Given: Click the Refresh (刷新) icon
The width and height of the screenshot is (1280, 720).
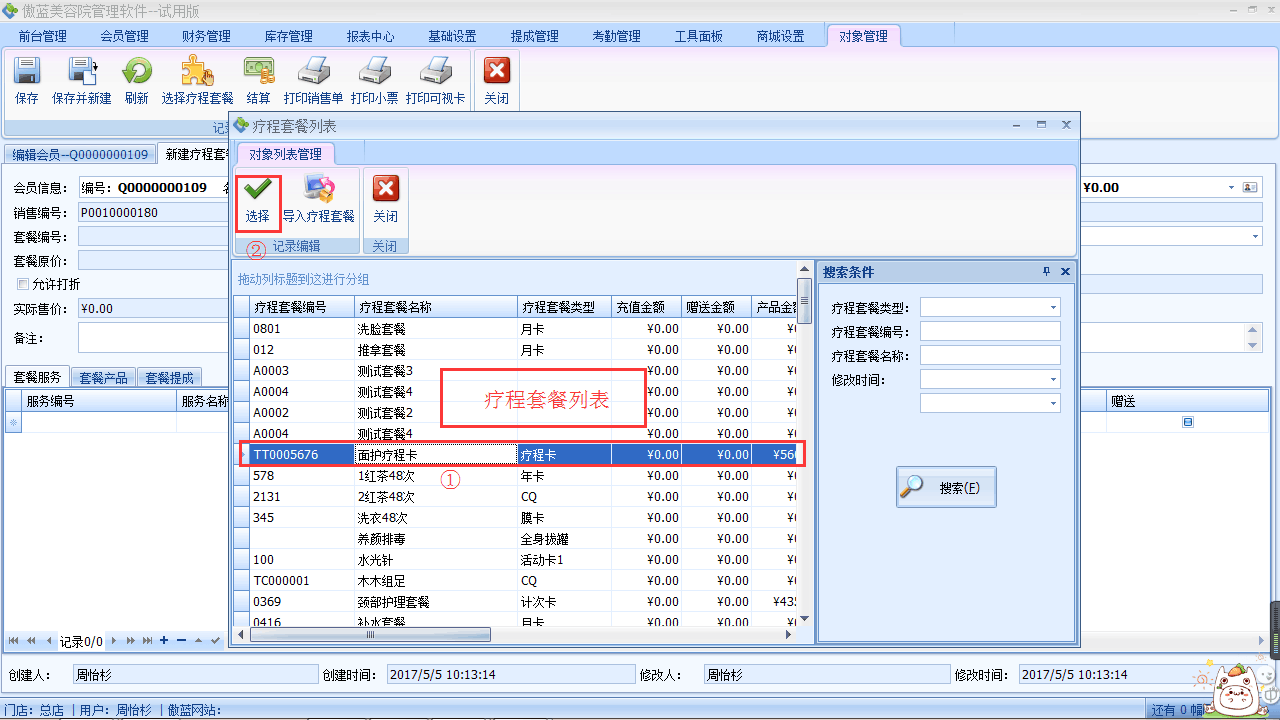Looking at the screenshot, I should click(136, 80).
